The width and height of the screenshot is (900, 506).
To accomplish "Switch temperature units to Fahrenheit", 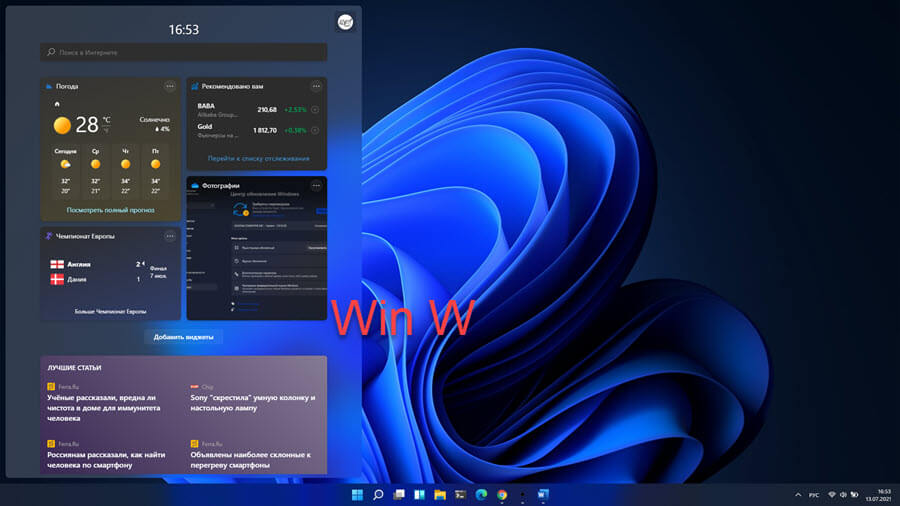I will coord(106,130).
